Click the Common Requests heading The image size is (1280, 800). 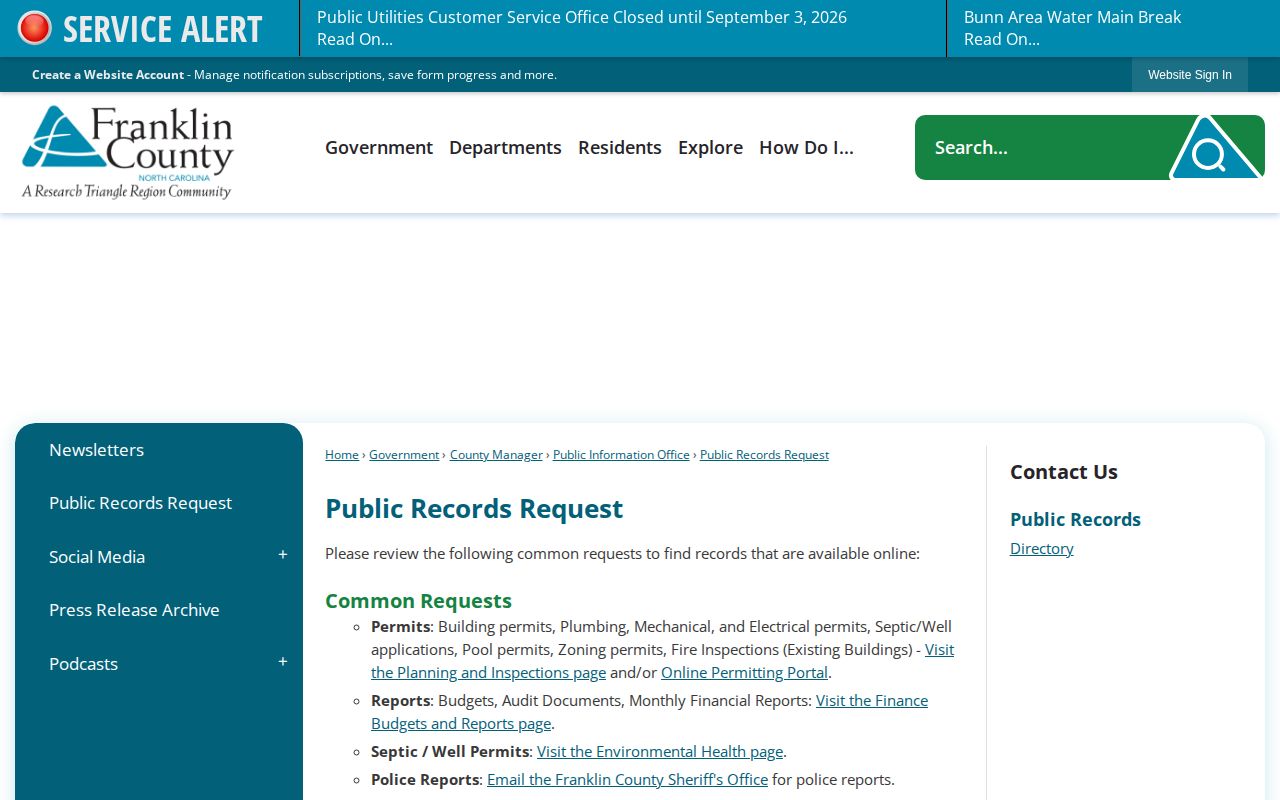418,601
